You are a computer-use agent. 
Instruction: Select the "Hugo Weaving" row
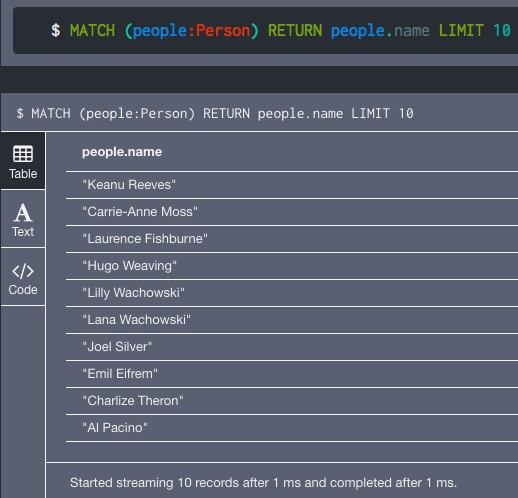(292, 266)
